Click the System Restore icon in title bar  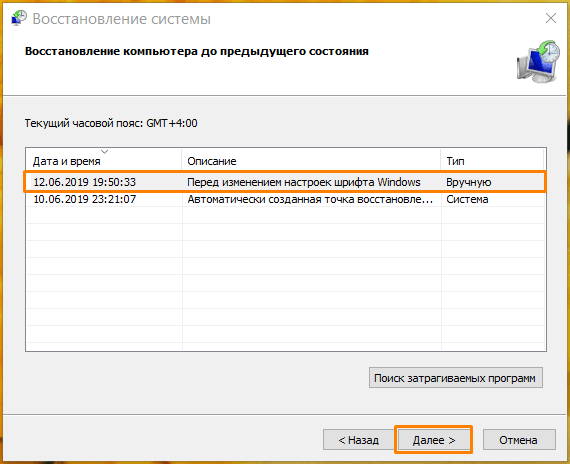pyautogui.click(x=19, y=18)
